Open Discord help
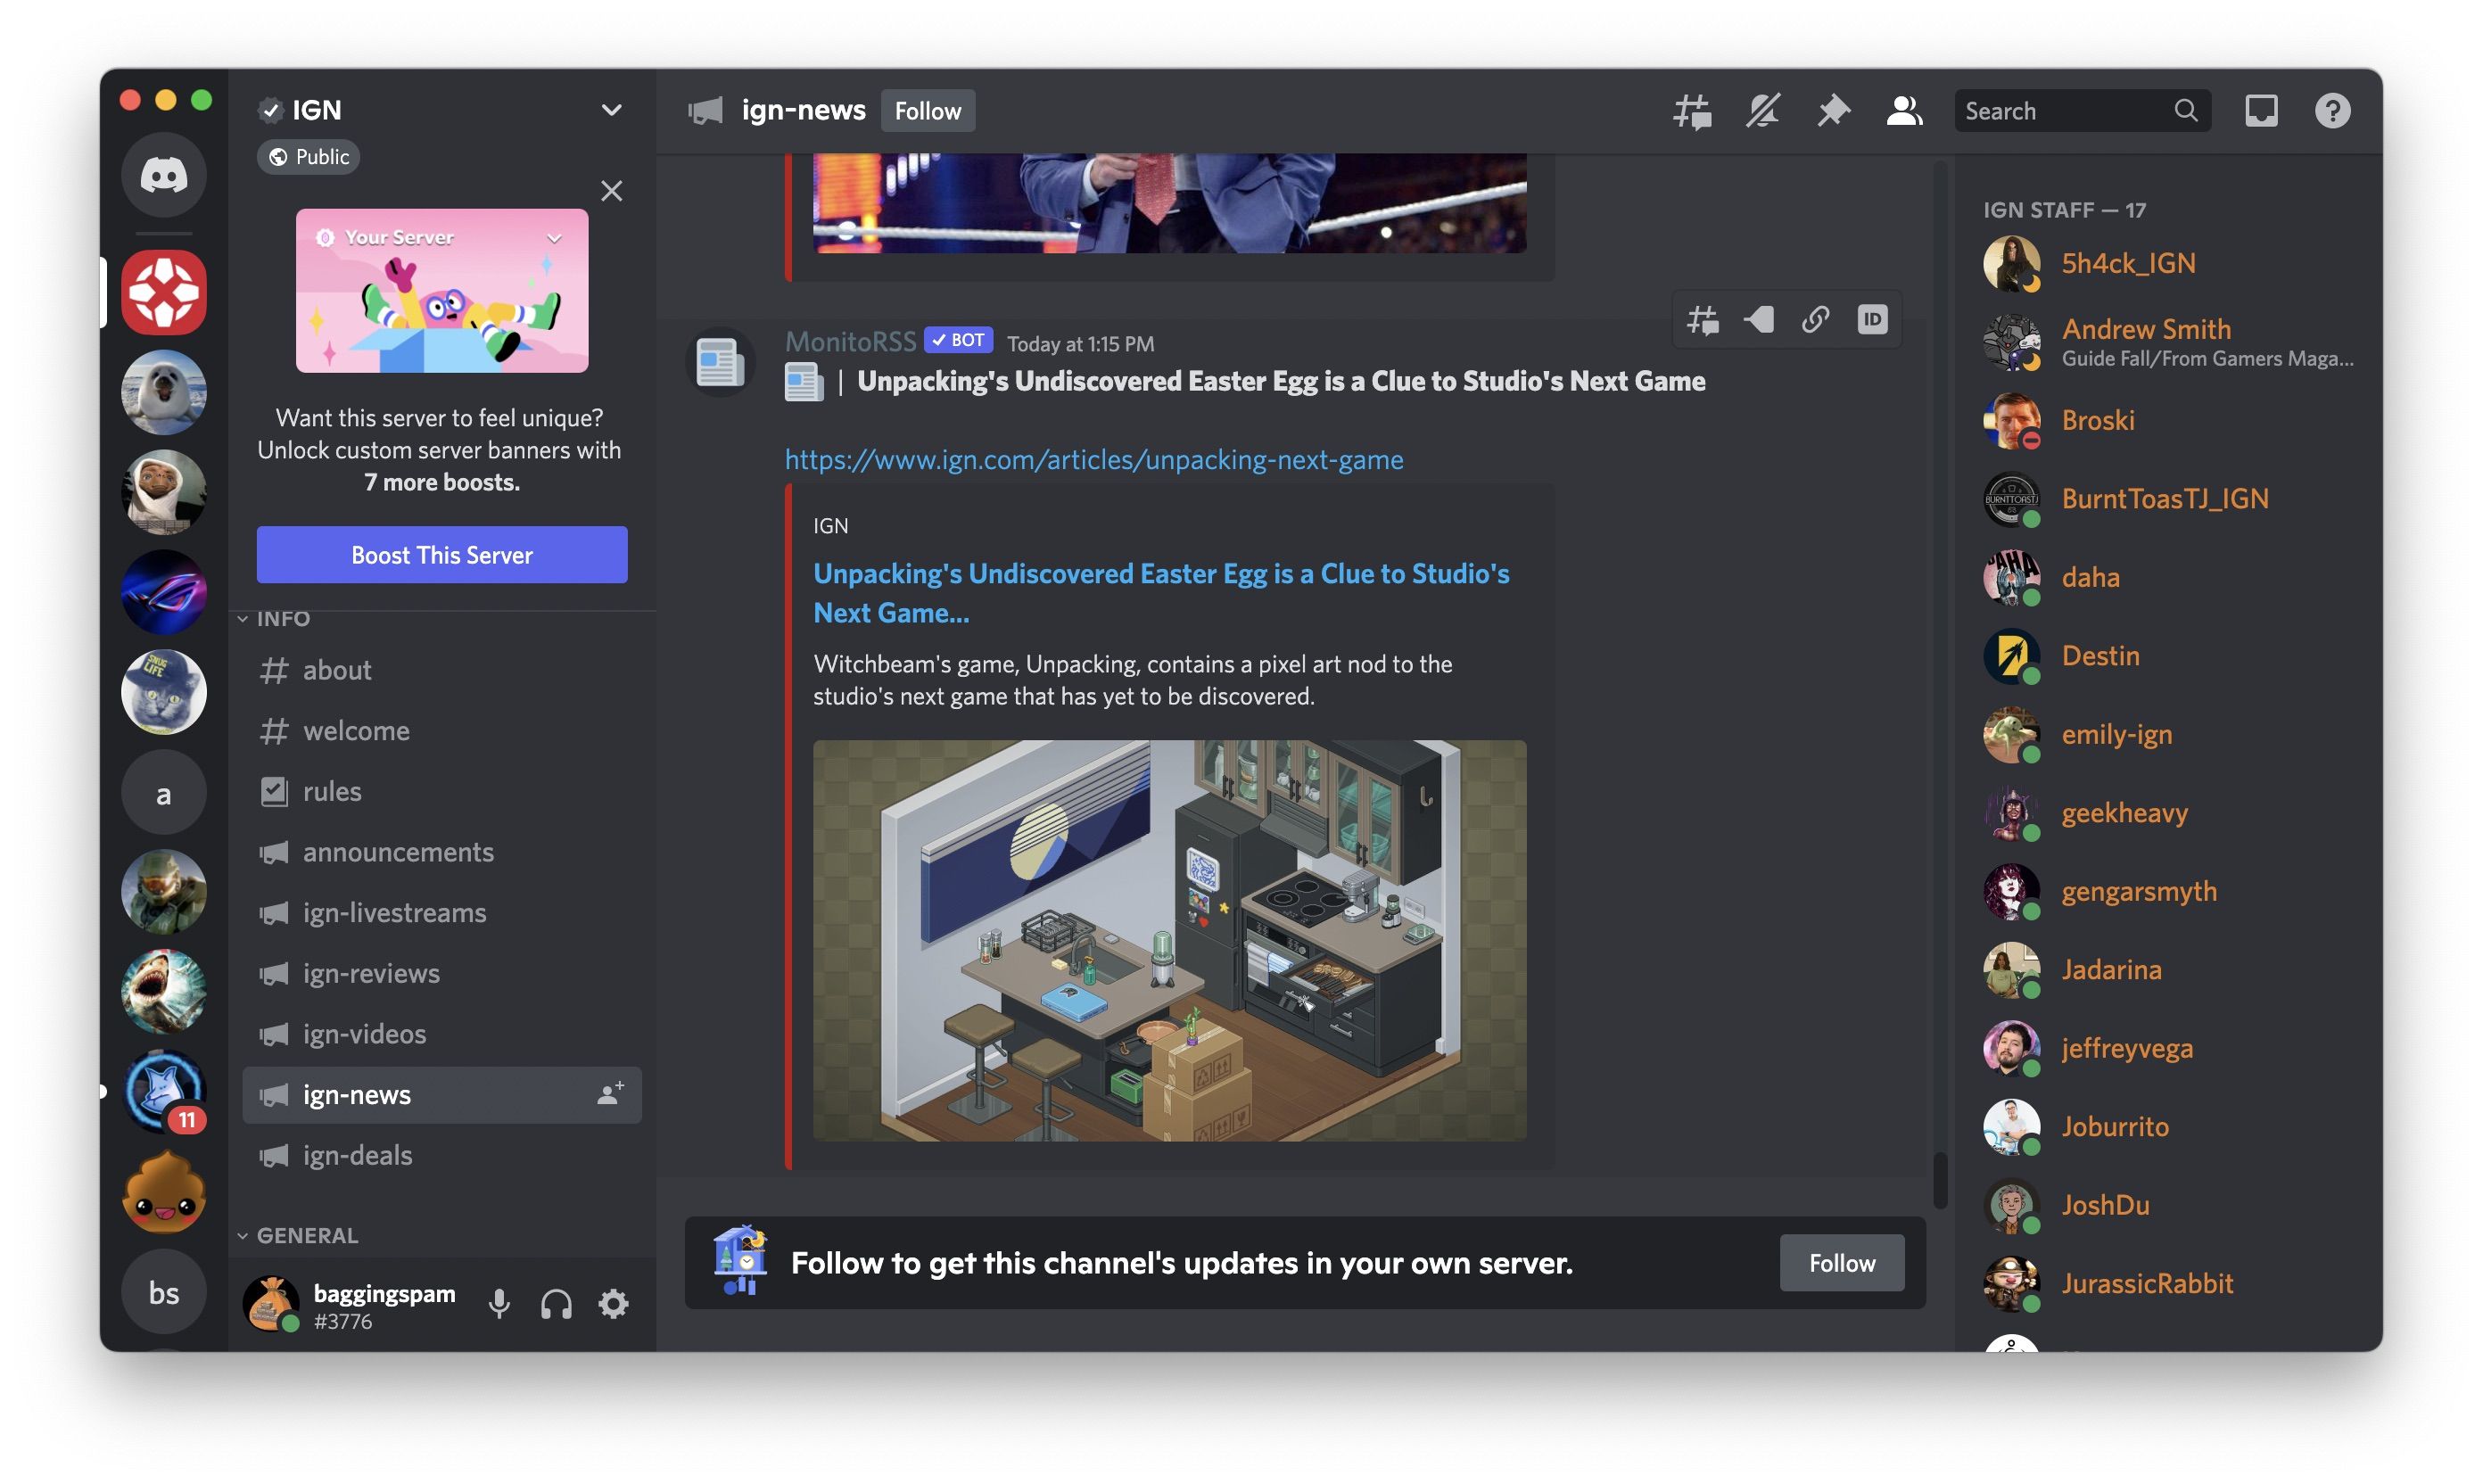2483x1484 pixels. coord(2332,111)
